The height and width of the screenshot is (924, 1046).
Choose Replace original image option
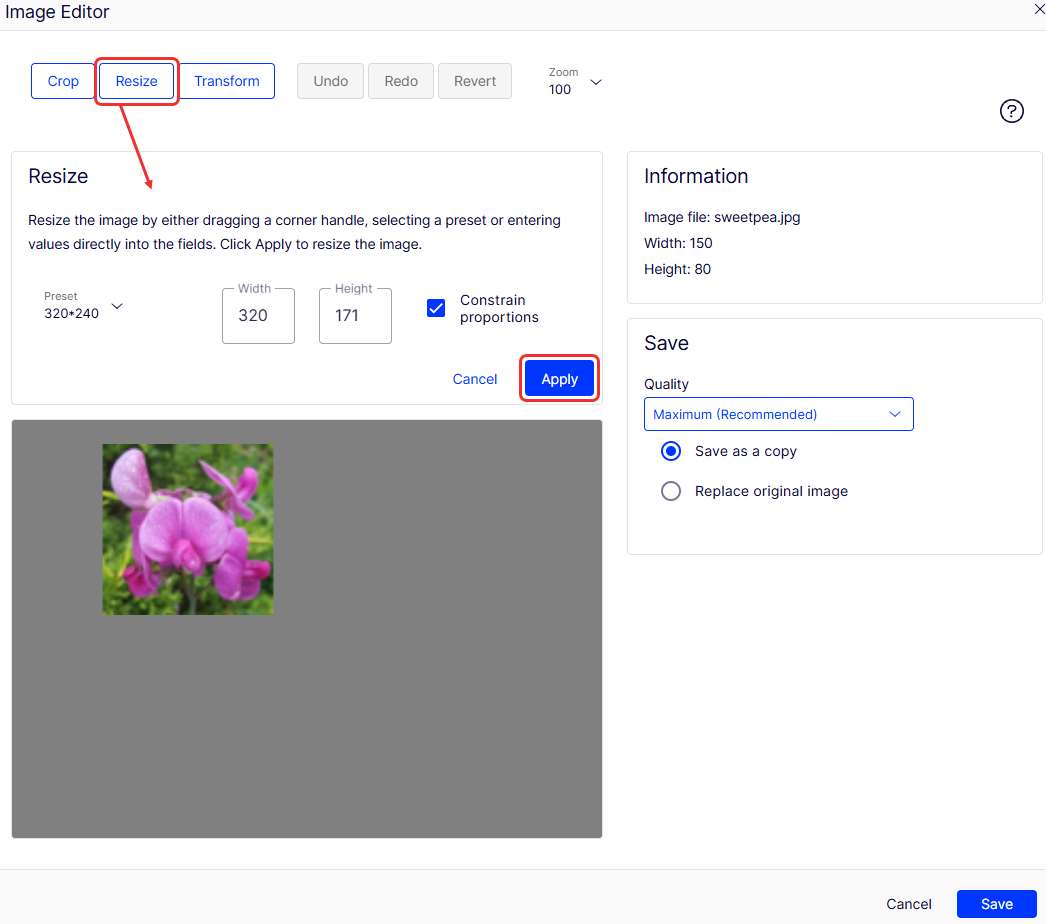670,491
